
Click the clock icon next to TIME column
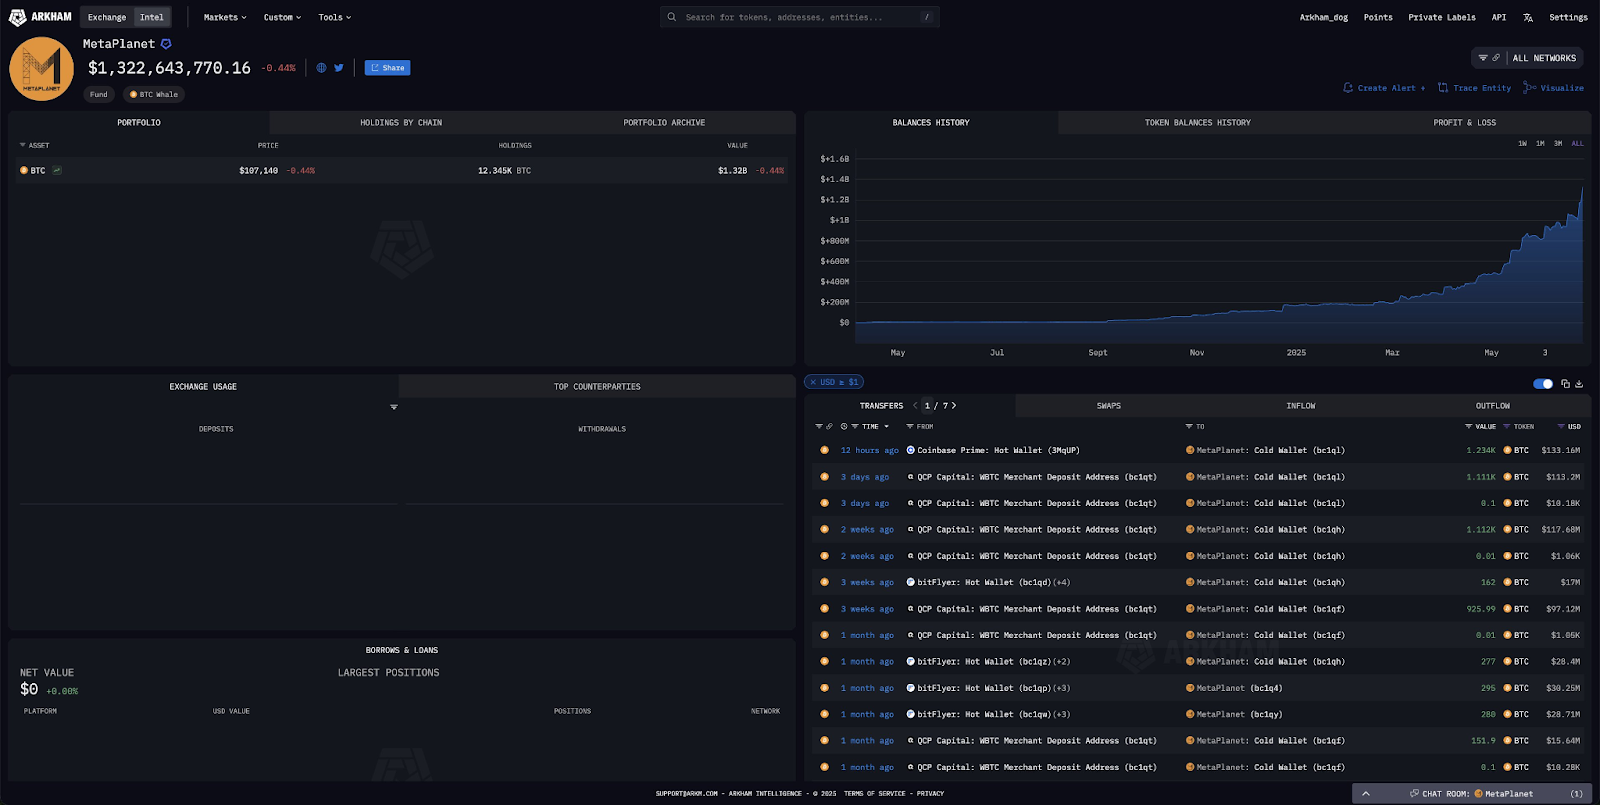(844, 427)
